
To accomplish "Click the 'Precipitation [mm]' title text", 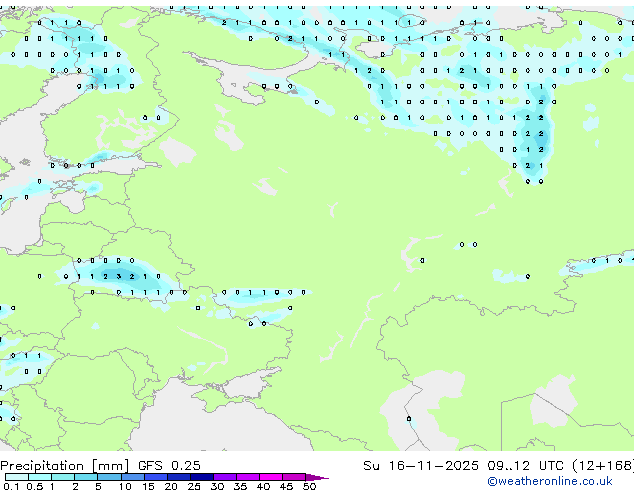I will click(65, 466).
